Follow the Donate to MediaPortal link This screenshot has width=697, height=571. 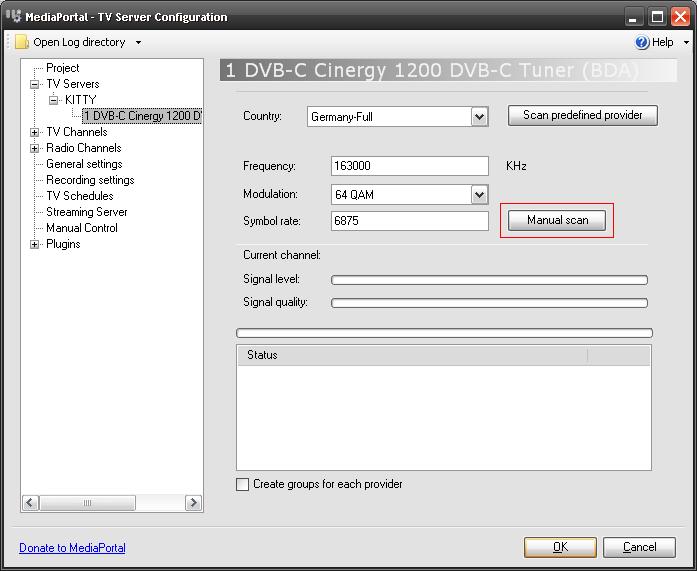[x=72, y=548]
